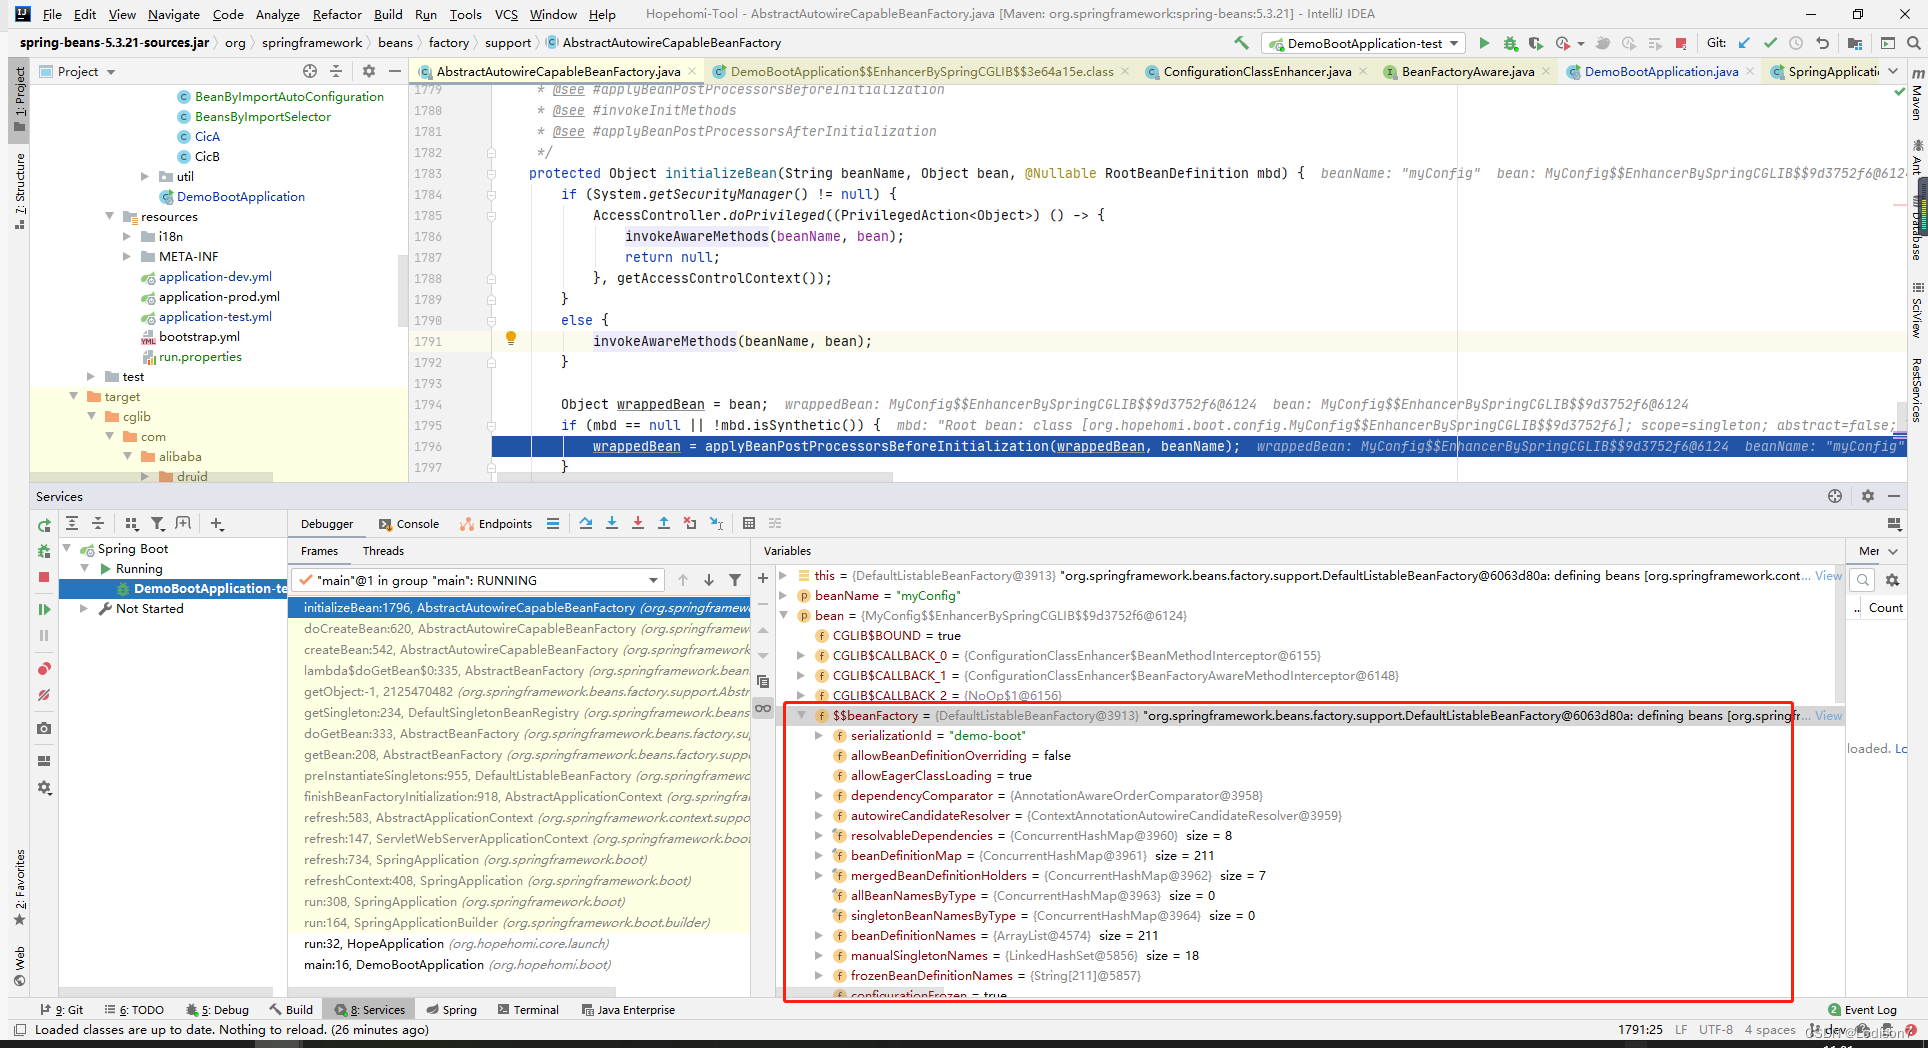Commit changes using the Git checkmark icon
This screenshot has height=1048, width=1928.
point(1770,43)
